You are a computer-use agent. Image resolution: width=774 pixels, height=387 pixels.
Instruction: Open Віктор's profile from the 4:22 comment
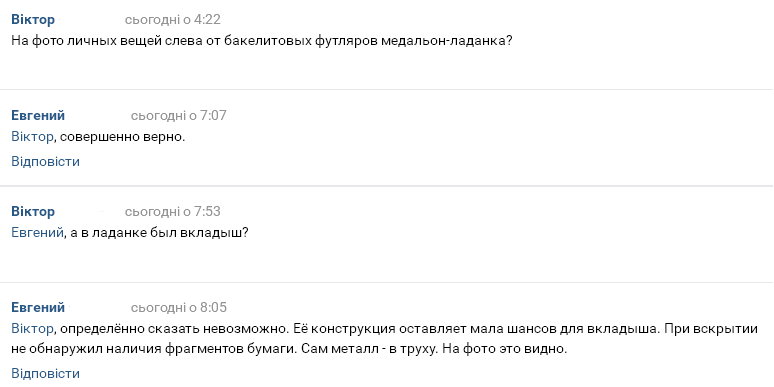pos(33,20)
